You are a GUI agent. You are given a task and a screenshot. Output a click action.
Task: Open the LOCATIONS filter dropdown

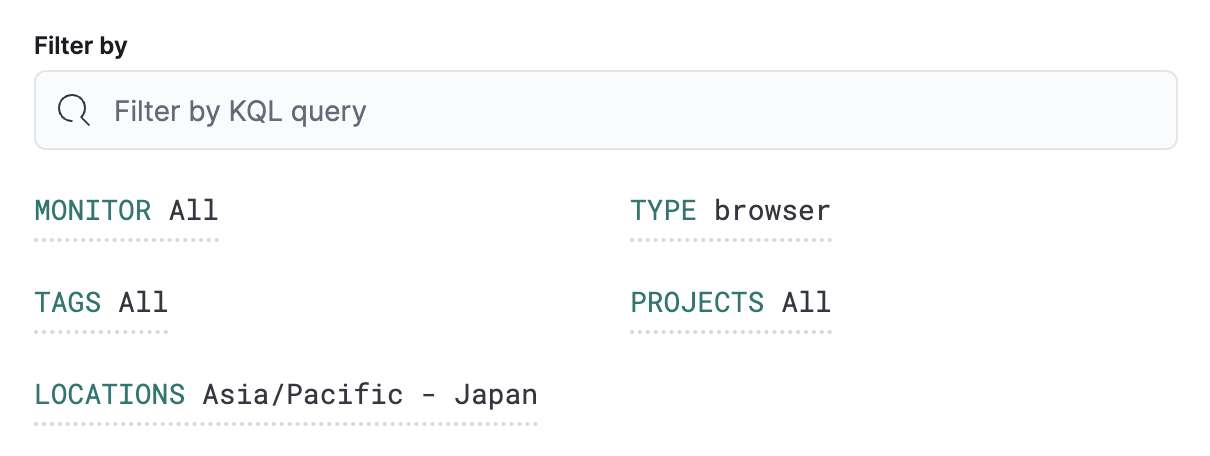pos(286,395)
